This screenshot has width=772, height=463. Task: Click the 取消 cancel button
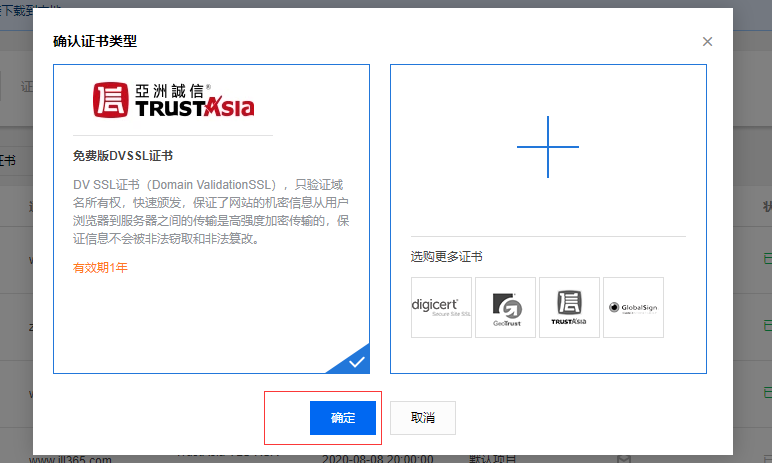tap(422, 418)
